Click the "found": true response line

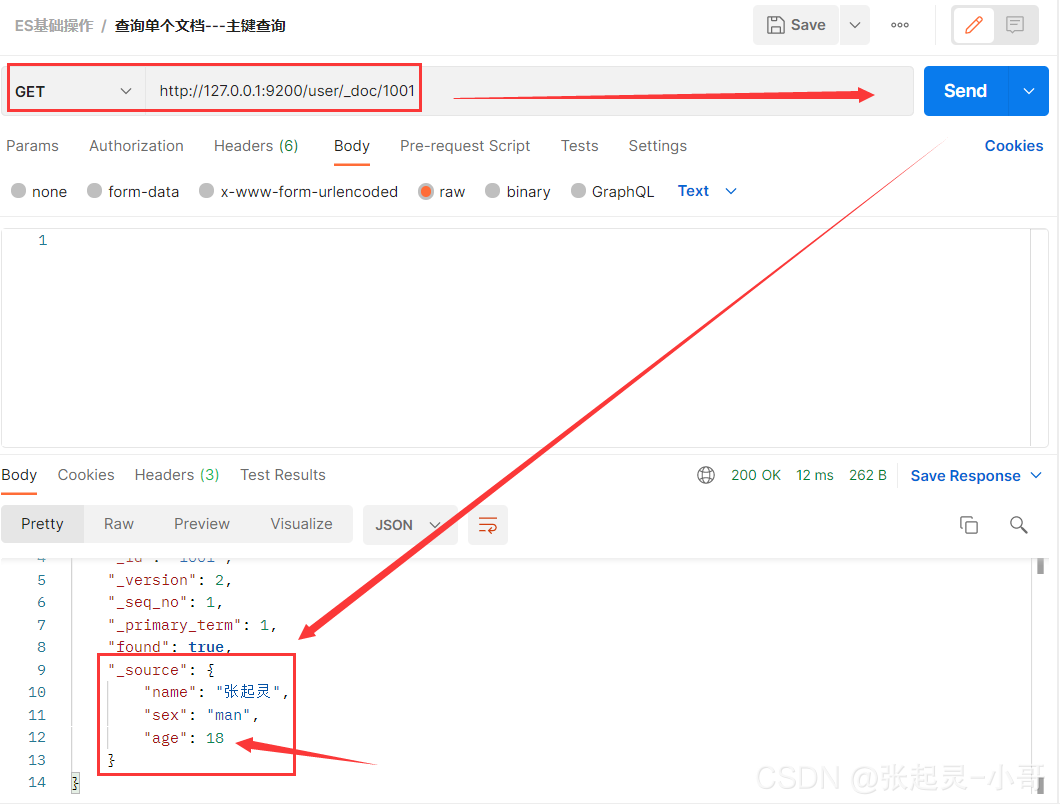pyautogui.click(x=170, y=647)
